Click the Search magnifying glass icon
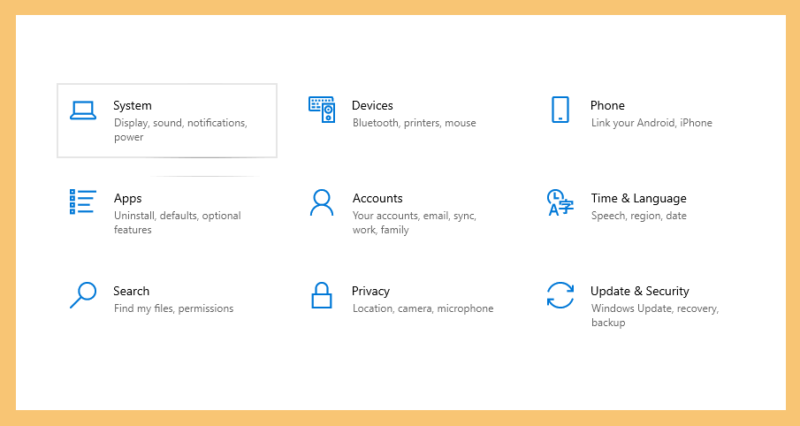 click(83, 295)
